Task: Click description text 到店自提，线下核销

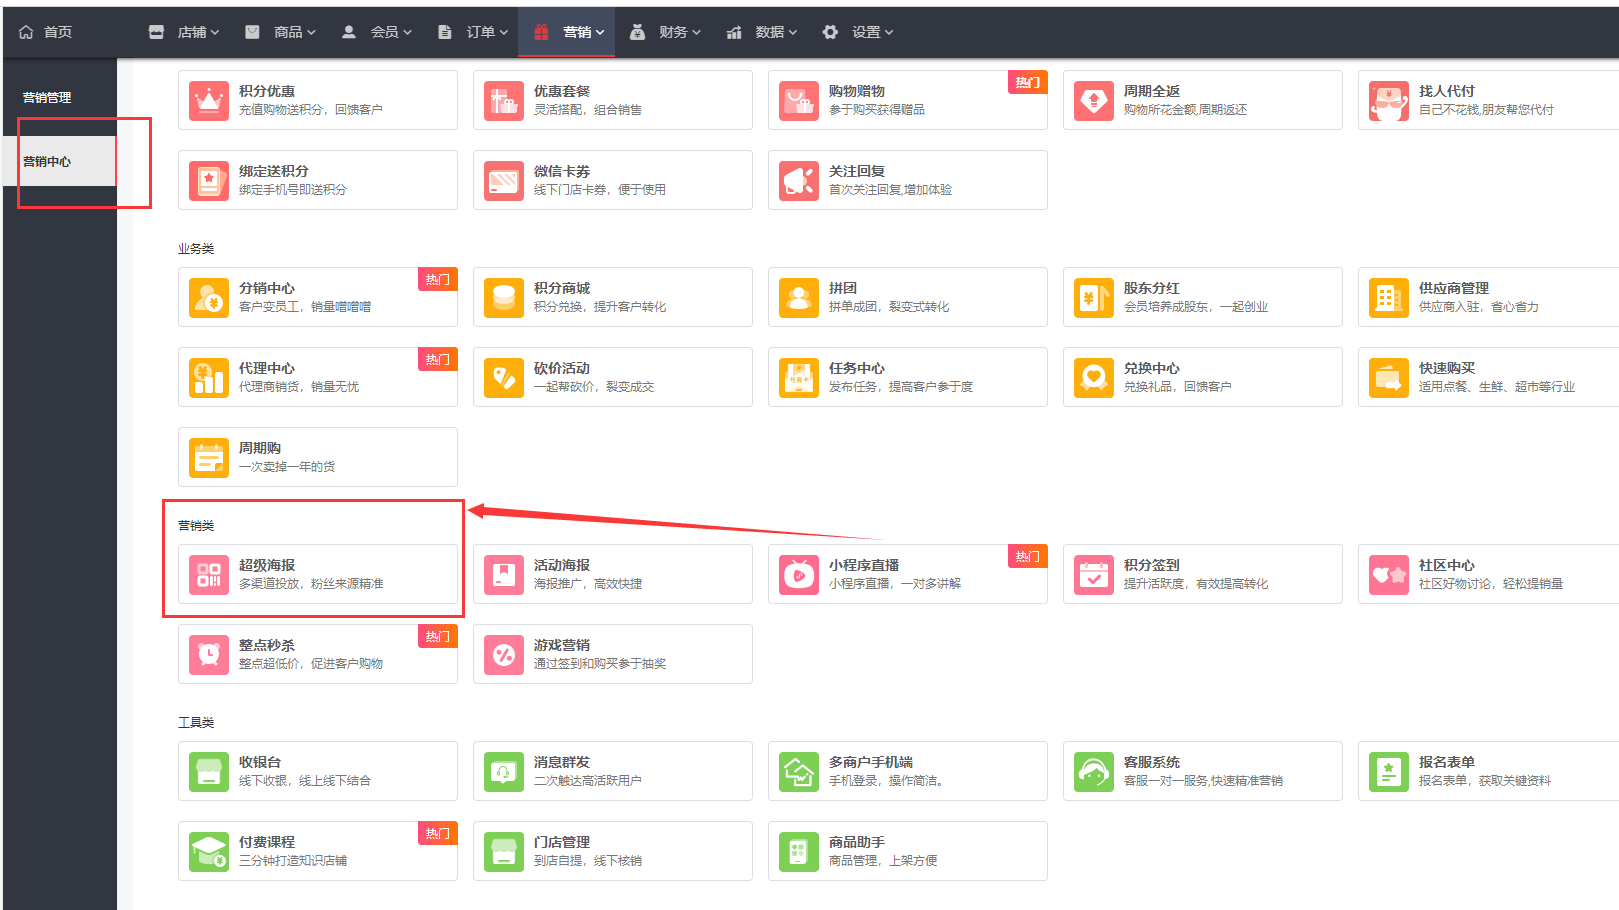Action: [588, 861]
